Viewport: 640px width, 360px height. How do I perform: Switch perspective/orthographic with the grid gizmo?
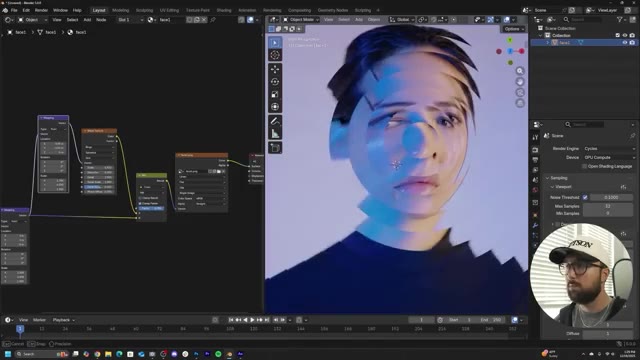pos(520,103)
